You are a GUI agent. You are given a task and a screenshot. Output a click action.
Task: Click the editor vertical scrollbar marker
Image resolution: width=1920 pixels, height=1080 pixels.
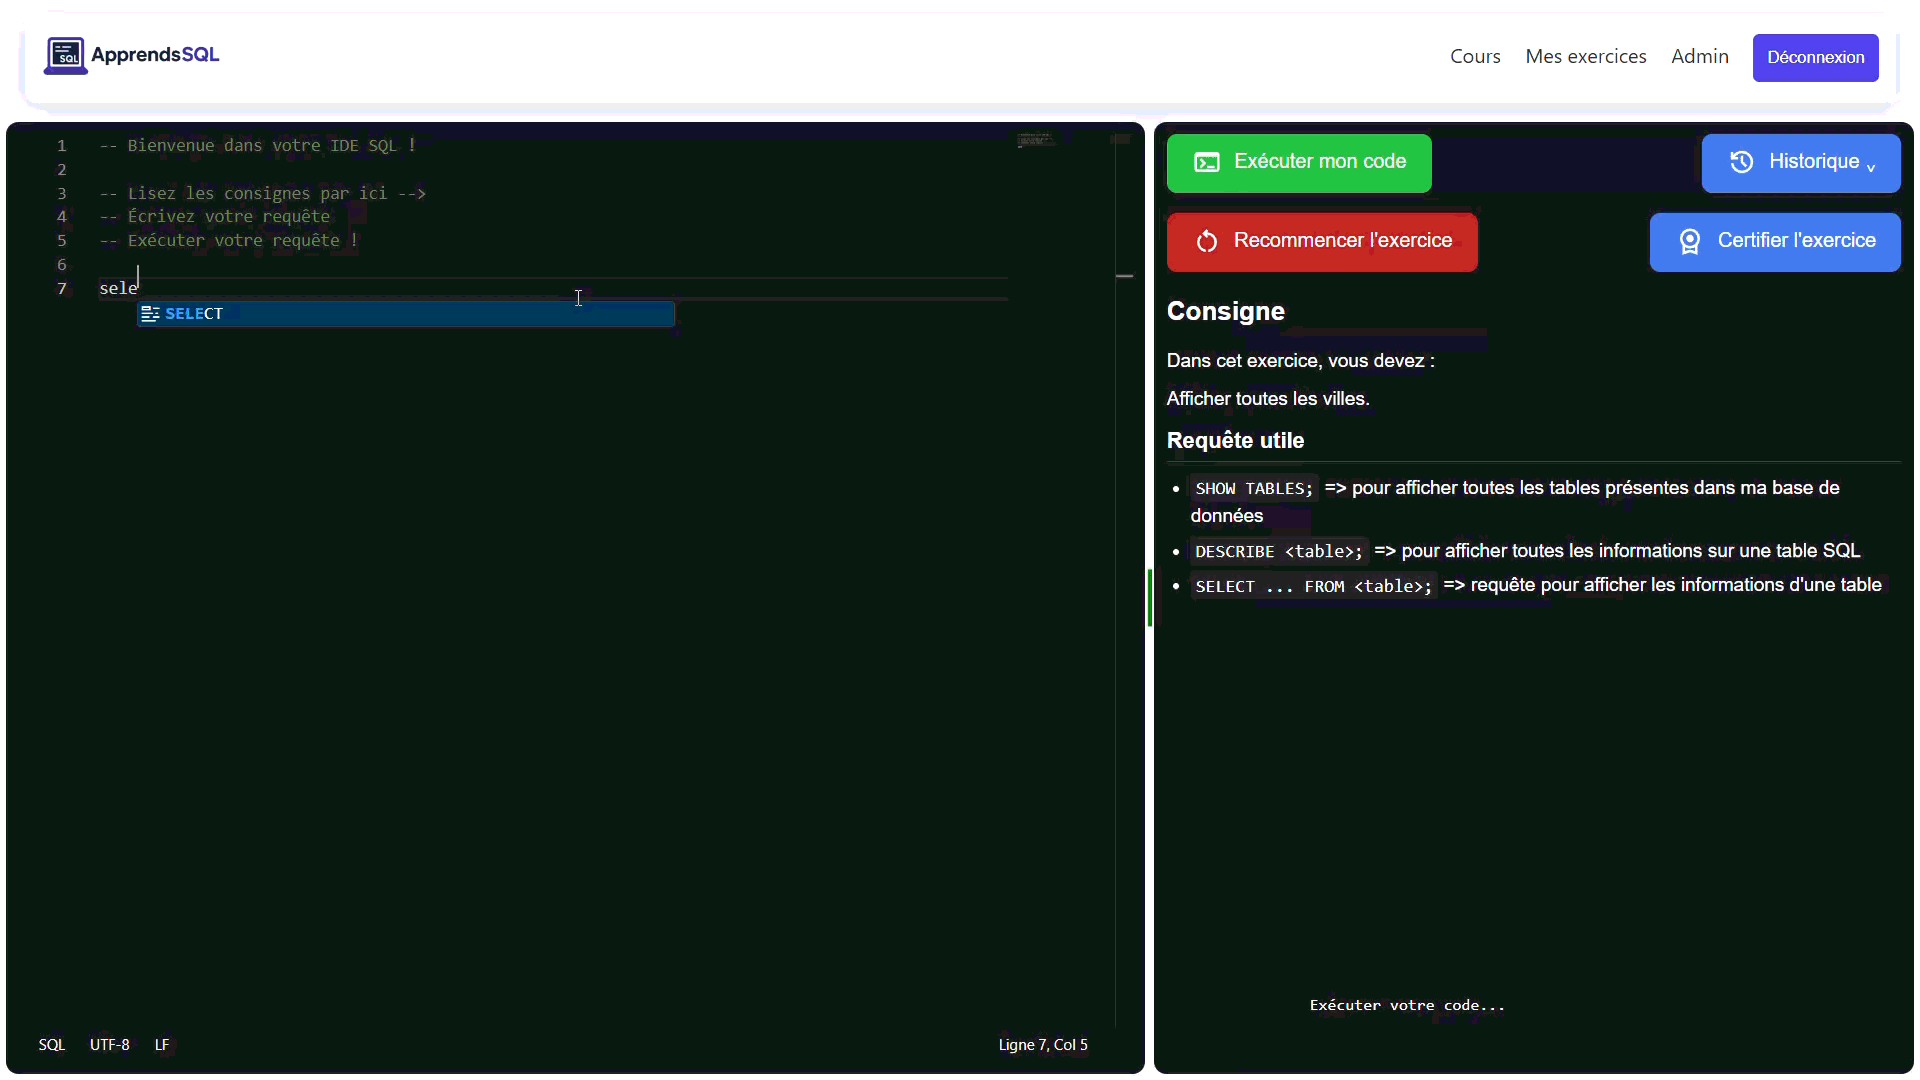click(x=1124, y=276)
